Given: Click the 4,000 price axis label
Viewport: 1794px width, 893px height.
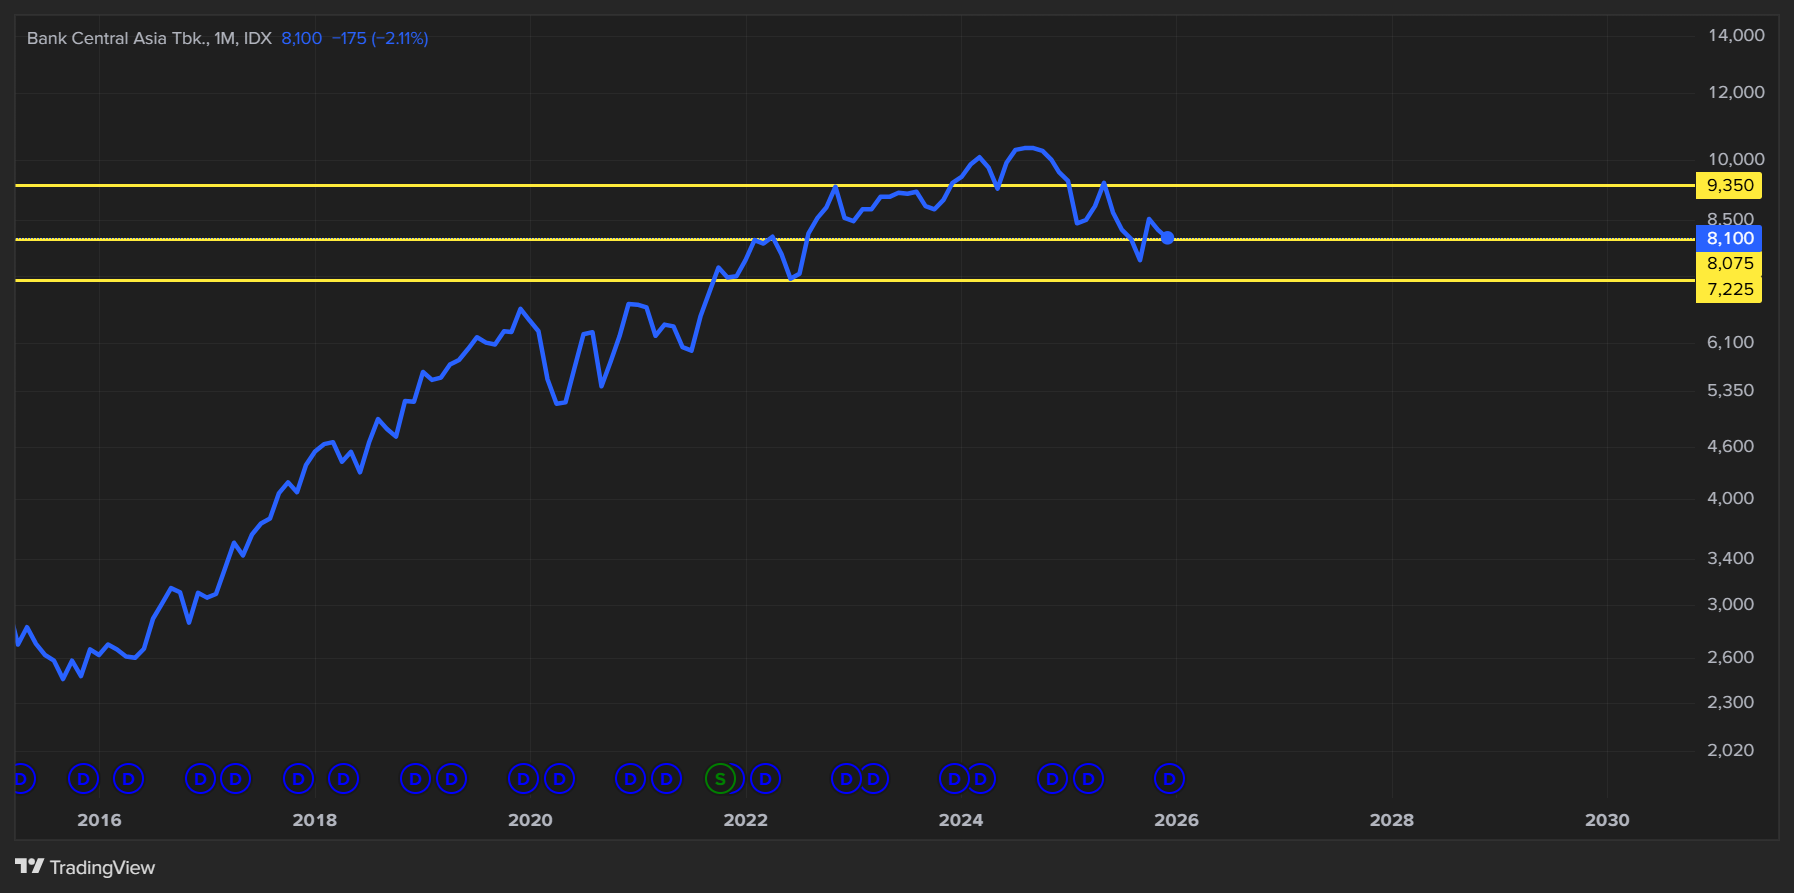Looking at the screenshot, I should point(1730,498).
